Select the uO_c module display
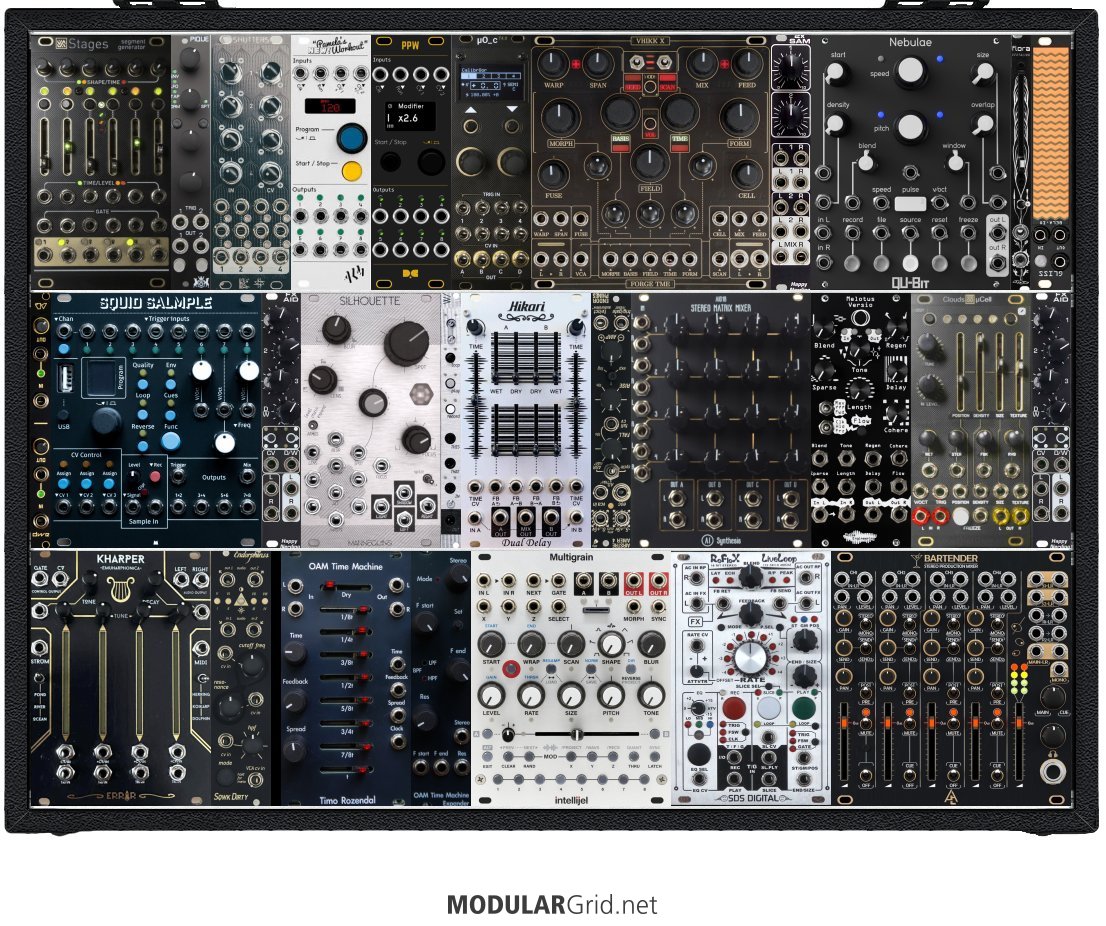This screenshot has height=926, width=1106. point(492,83)
